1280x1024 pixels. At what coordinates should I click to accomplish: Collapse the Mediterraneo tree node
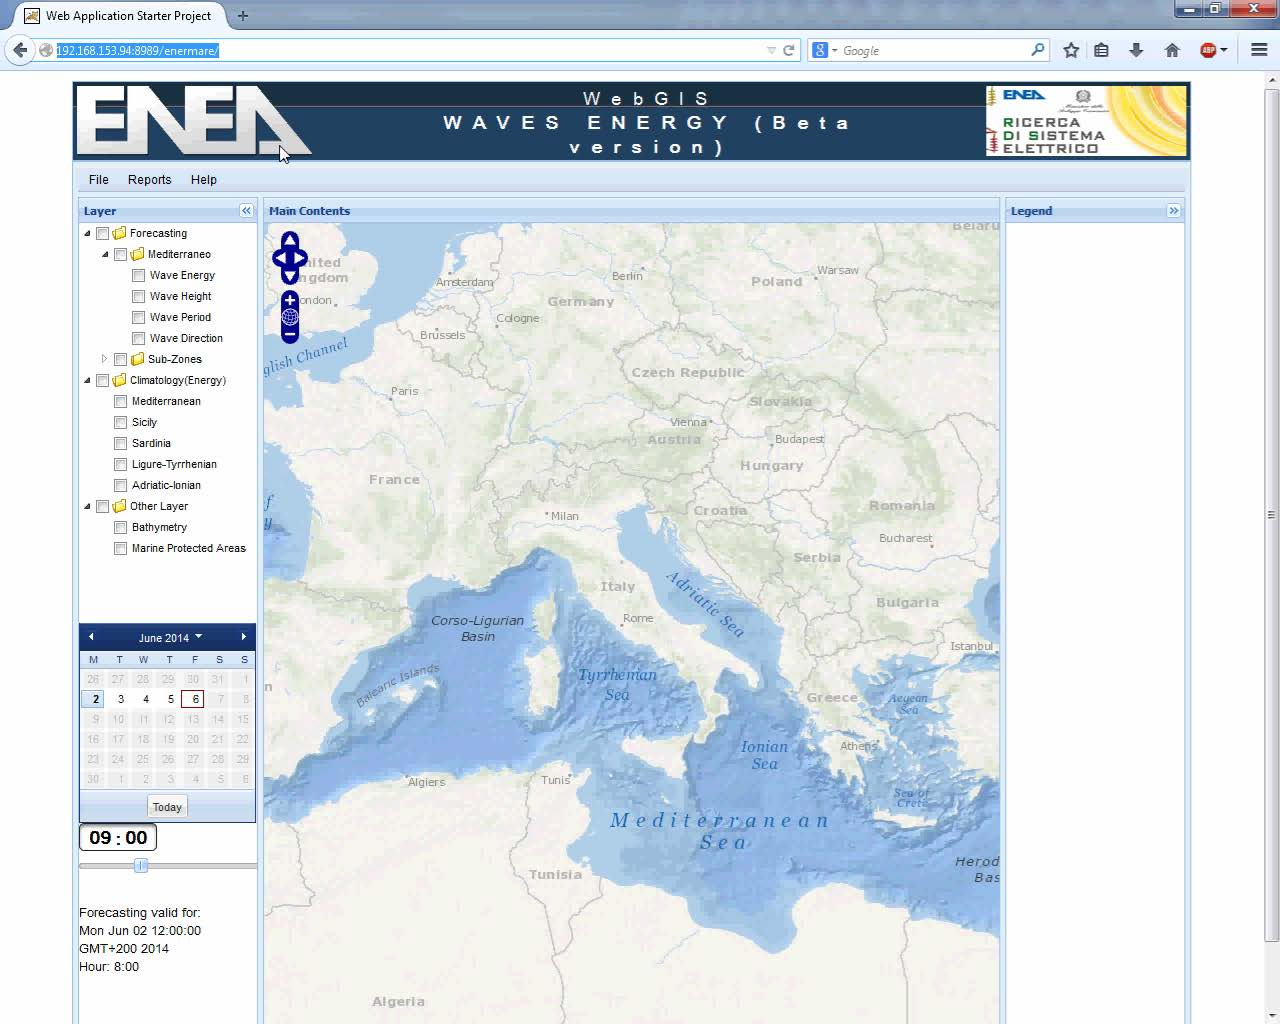105,254
